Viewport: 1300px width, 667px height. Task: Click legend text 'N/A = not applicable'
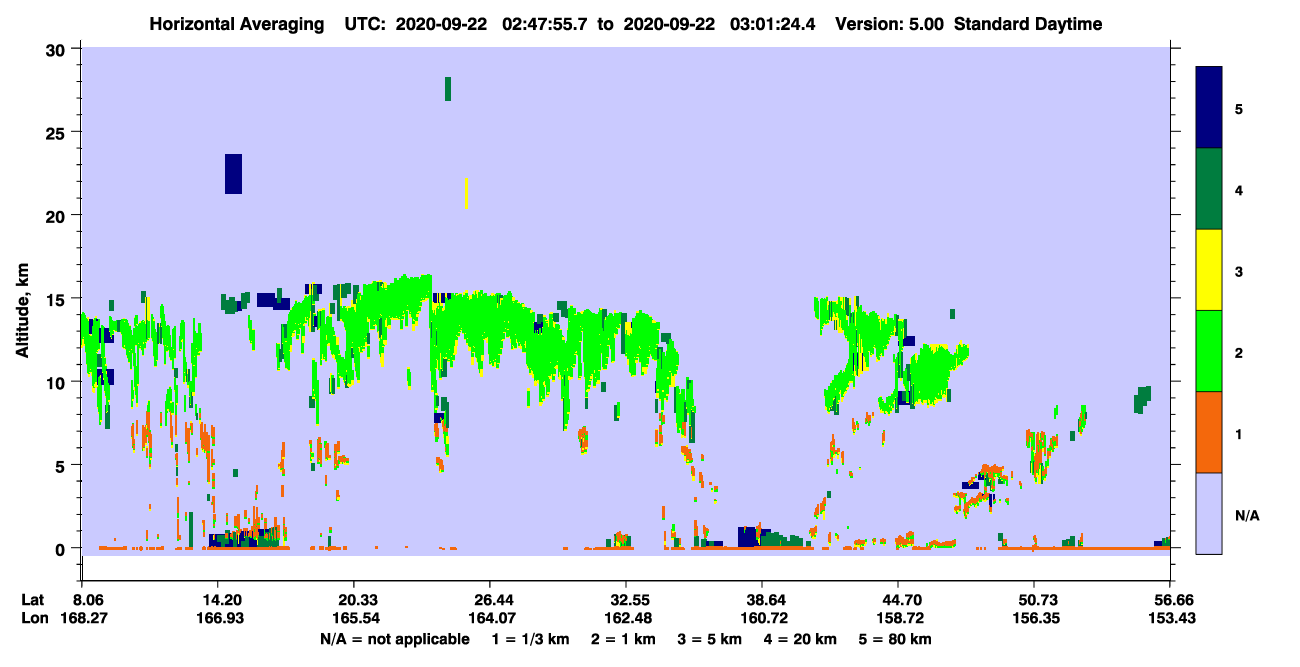click(395, 639)
